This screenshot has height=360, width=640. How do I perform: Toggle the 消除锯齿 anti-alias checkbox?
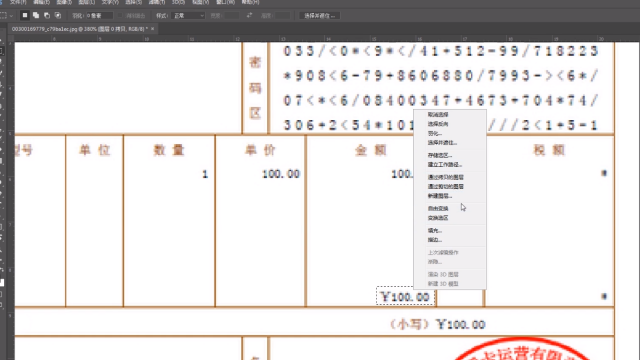120,16
